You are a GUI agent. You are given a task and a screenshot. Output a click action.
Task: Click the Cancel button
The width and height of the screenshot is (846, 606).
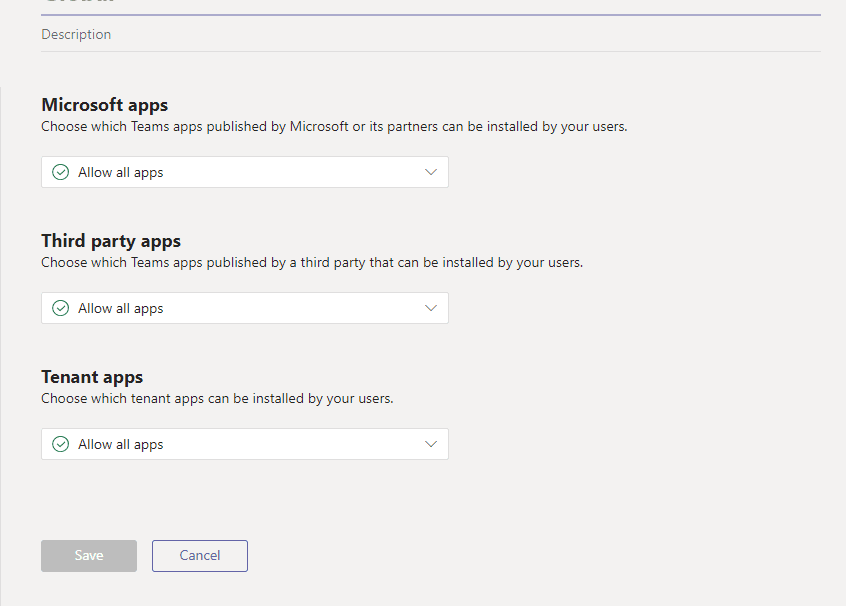200,556
